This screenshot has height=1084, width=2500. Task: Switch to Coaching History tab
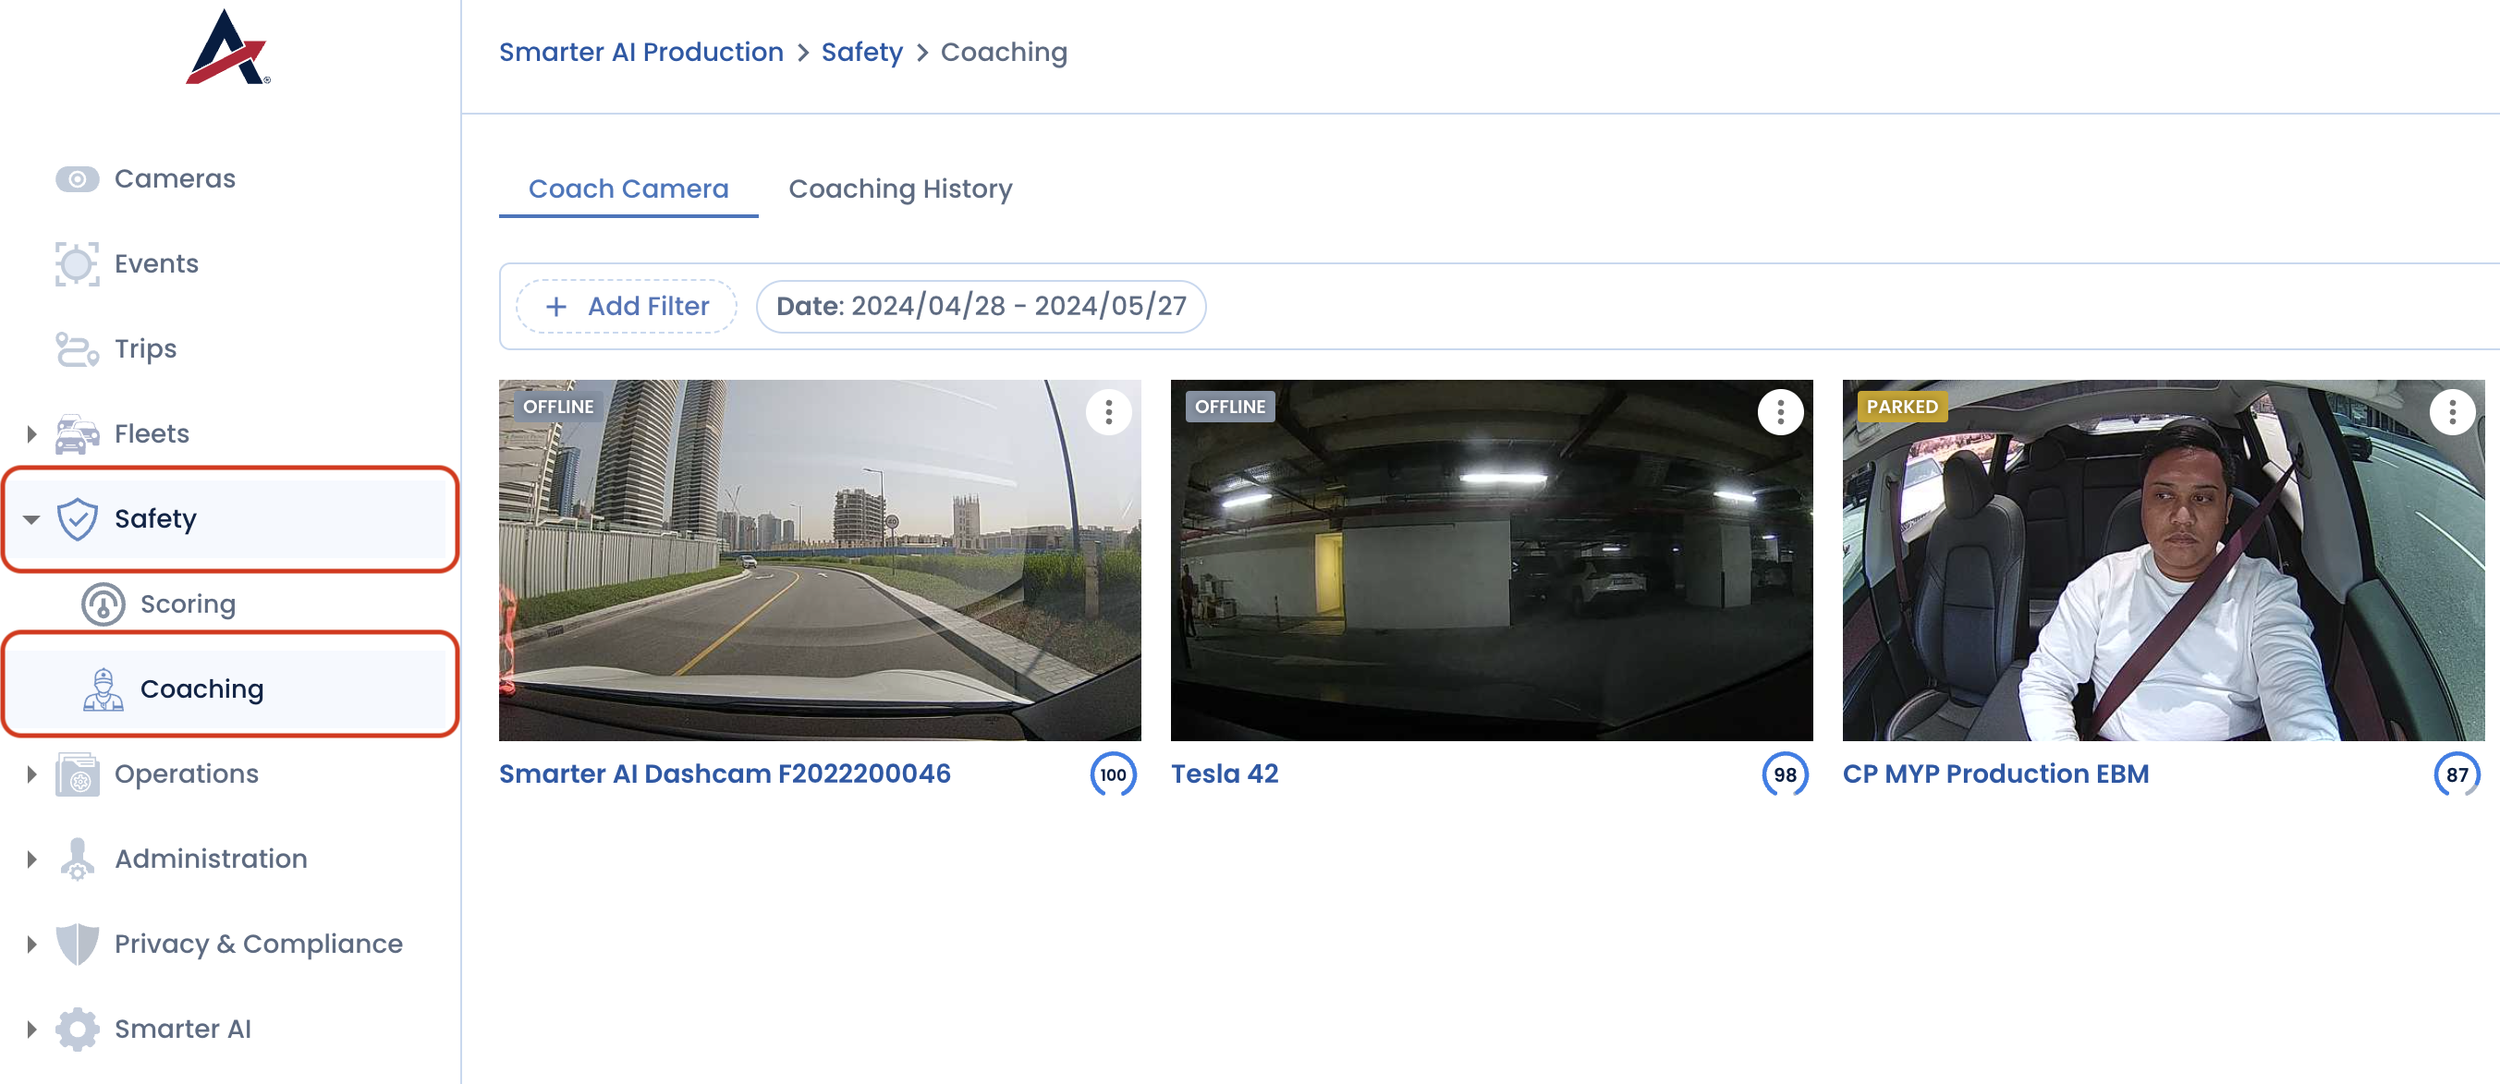[x=900, y=189]
